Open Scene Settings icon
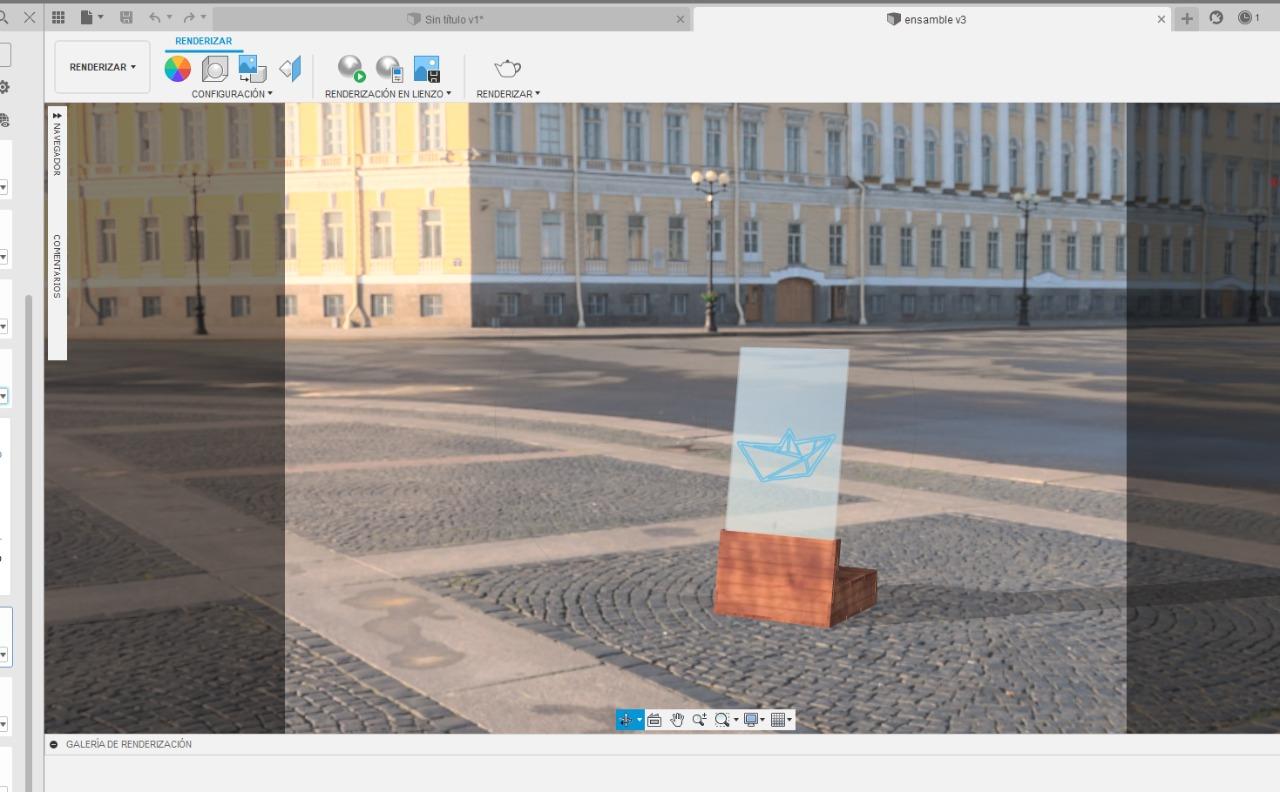The image size is (1280, 792). click(215, 68)
